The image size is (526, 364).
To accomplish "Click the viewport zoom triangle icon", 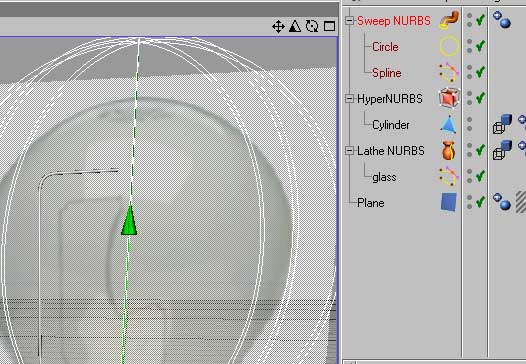I will pyautogui.click(x=295, y=26).
